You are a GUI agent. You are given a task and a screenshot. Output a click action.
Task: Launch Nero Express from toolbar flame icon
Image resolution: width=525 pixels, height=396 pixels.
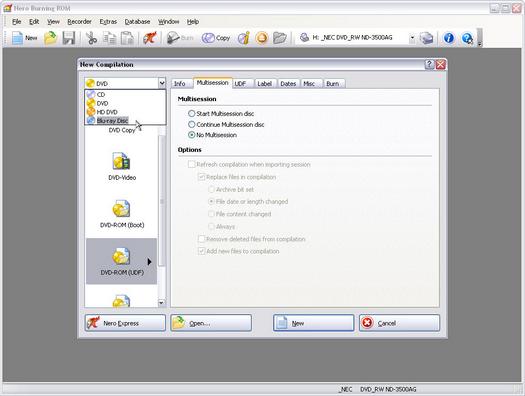[x=150, y=38]
